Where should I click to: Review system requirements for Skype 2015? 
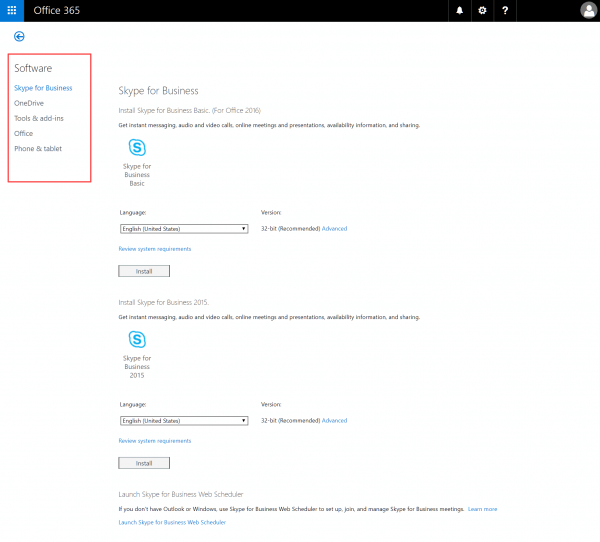click(155, 441)
